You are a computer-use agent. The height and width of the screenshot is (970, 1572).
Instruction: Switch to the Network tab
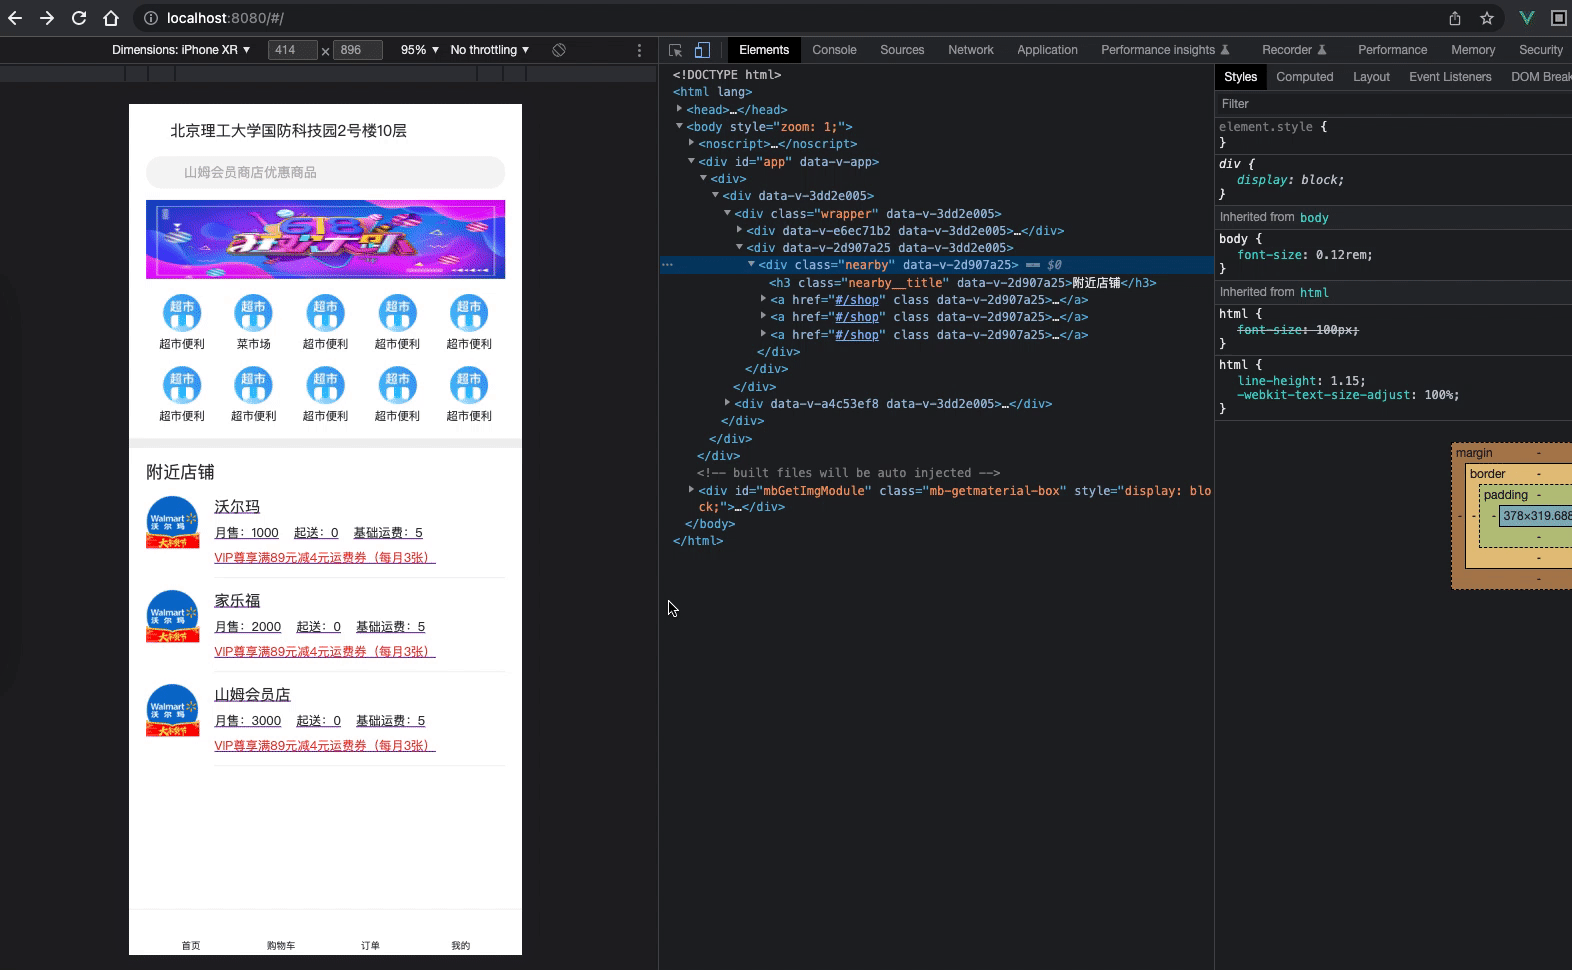pos(971,50)
